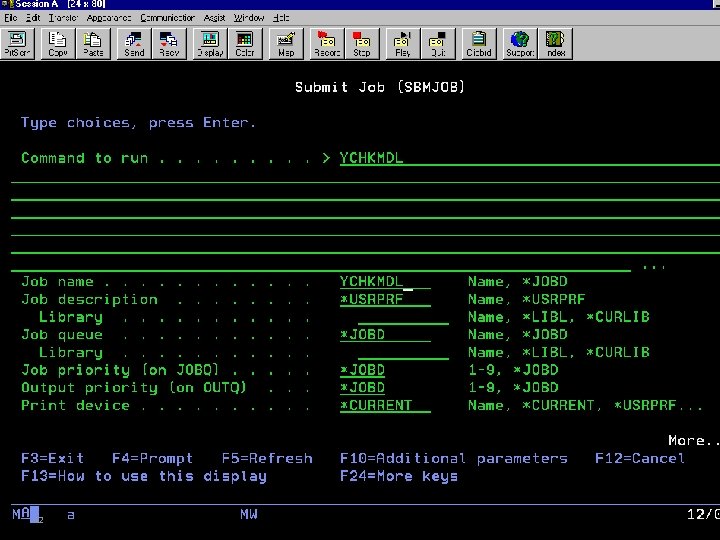Click the Session A title bar
The width and height of the screenshot is (720, 540).
(360, 5)
